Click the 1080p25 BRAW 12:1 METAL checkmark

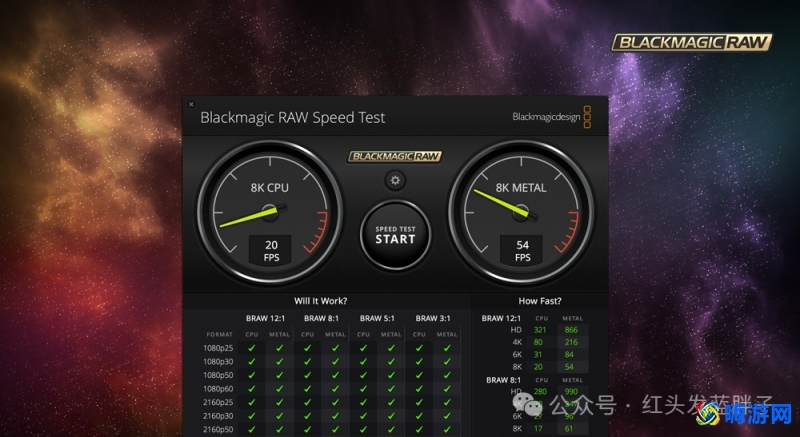(x=280, y=348)
